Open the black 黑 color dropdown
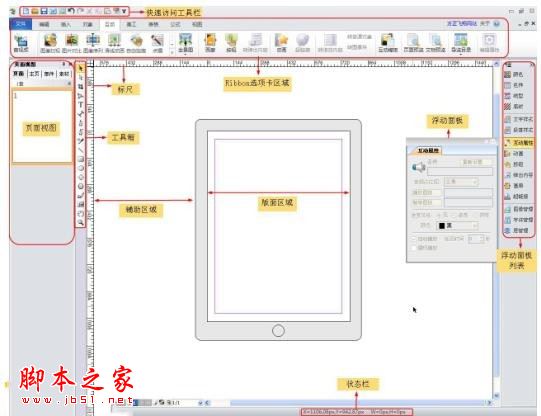541x416 pixels. tap(458, 226)
